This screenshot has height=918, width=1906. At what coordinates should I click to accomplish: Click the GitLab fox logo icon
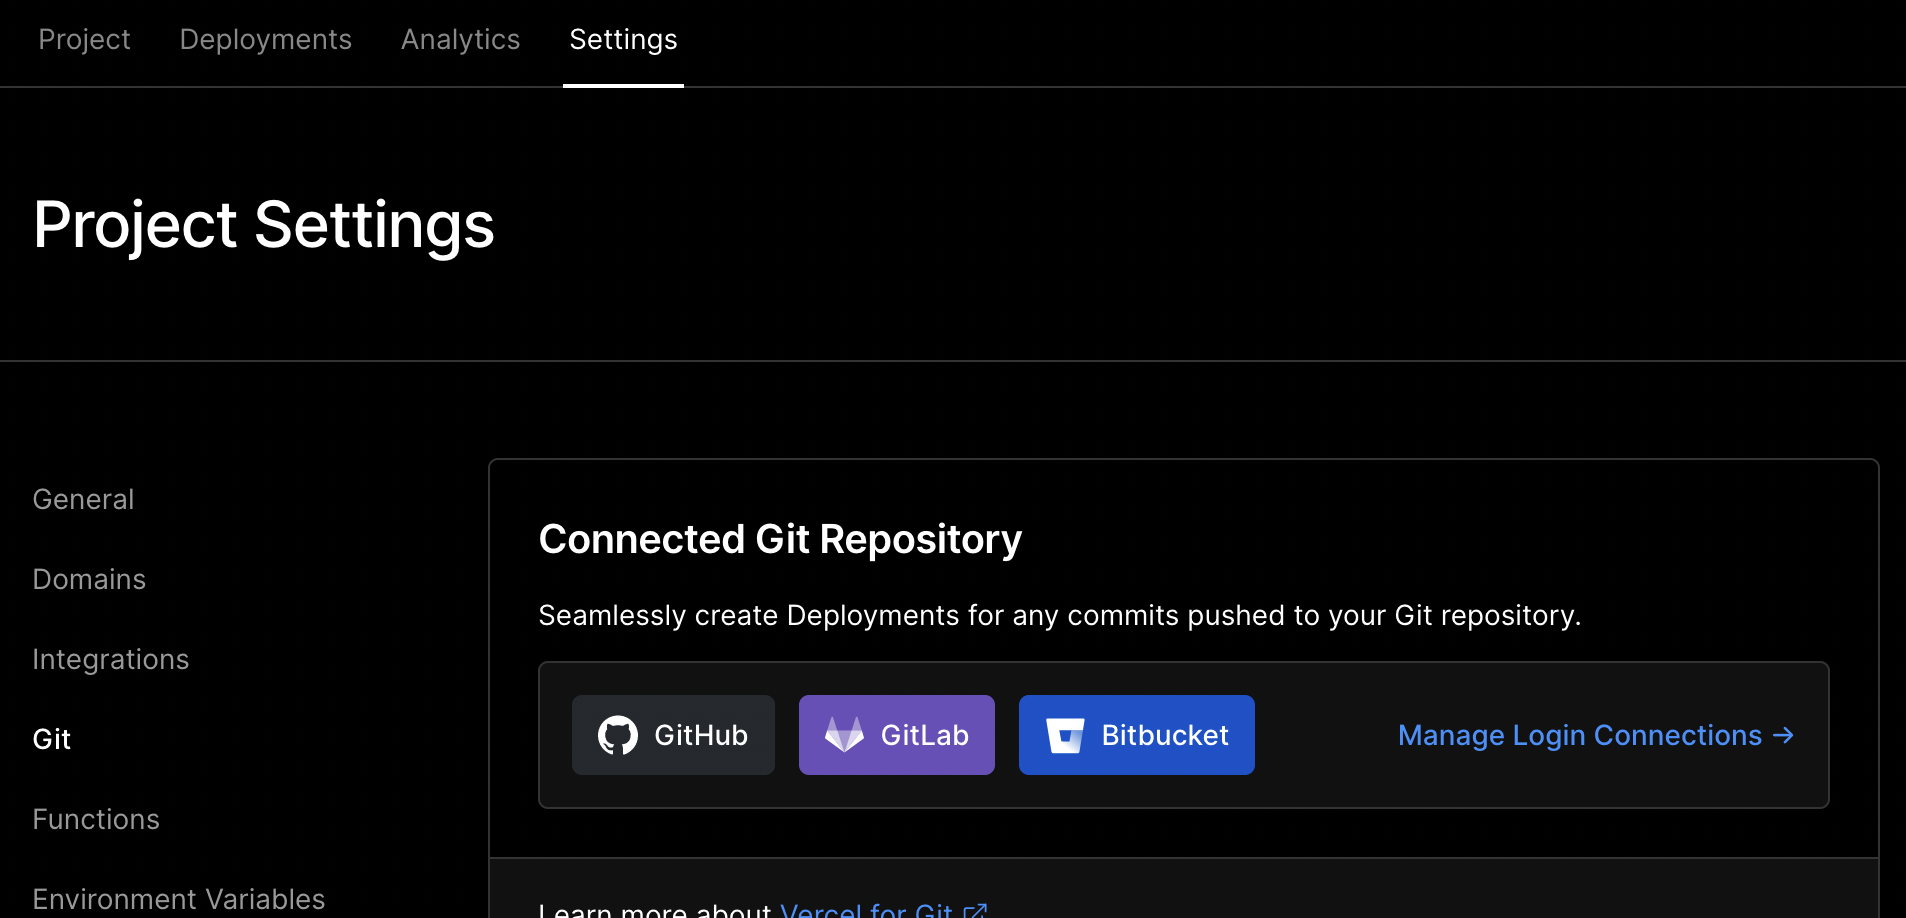(844, 735)
